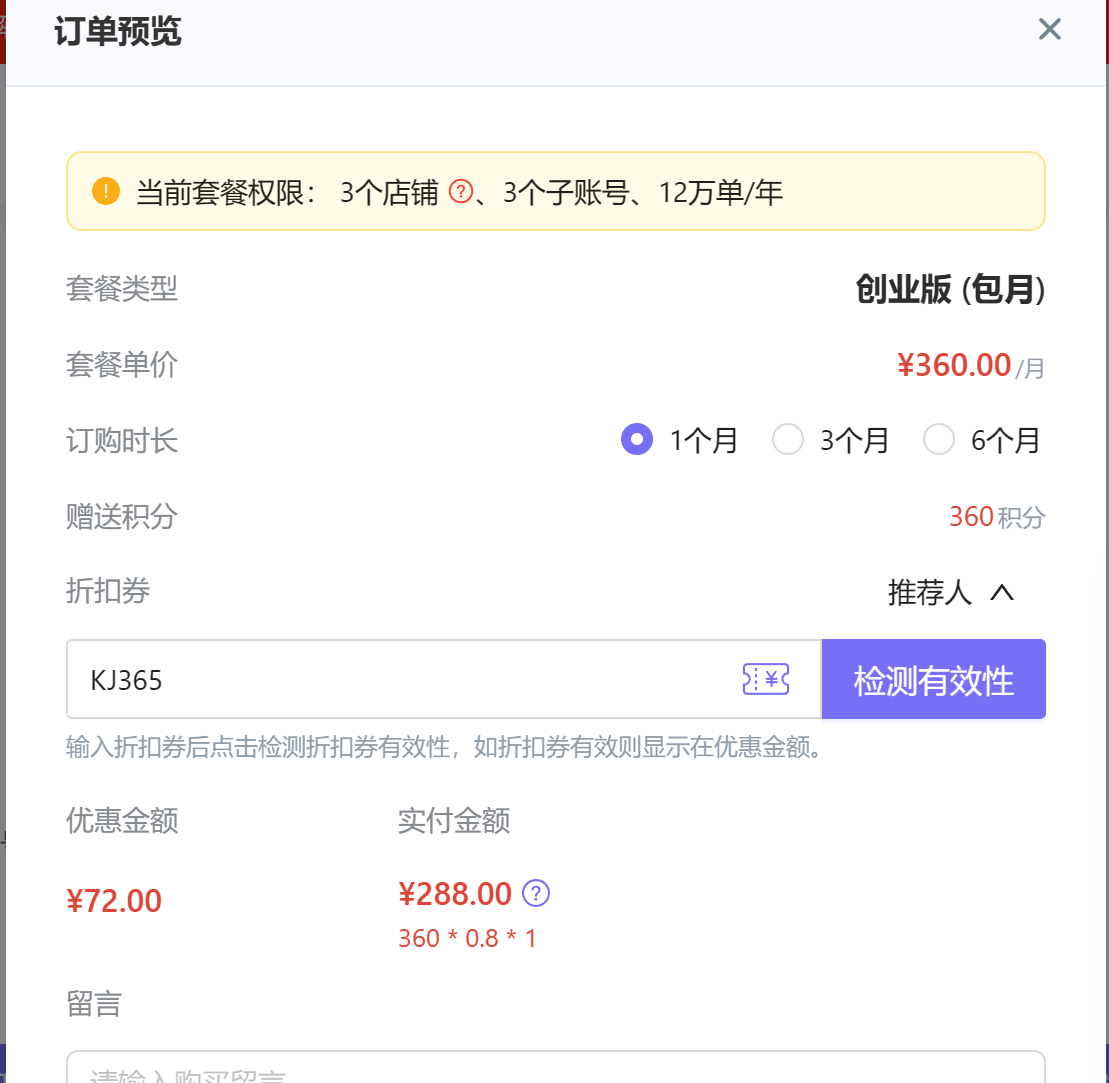This screenshot has width=1109, height=1083.
Task: Pick the 6个月 duration radio button
Action: (x=939, y=439)
